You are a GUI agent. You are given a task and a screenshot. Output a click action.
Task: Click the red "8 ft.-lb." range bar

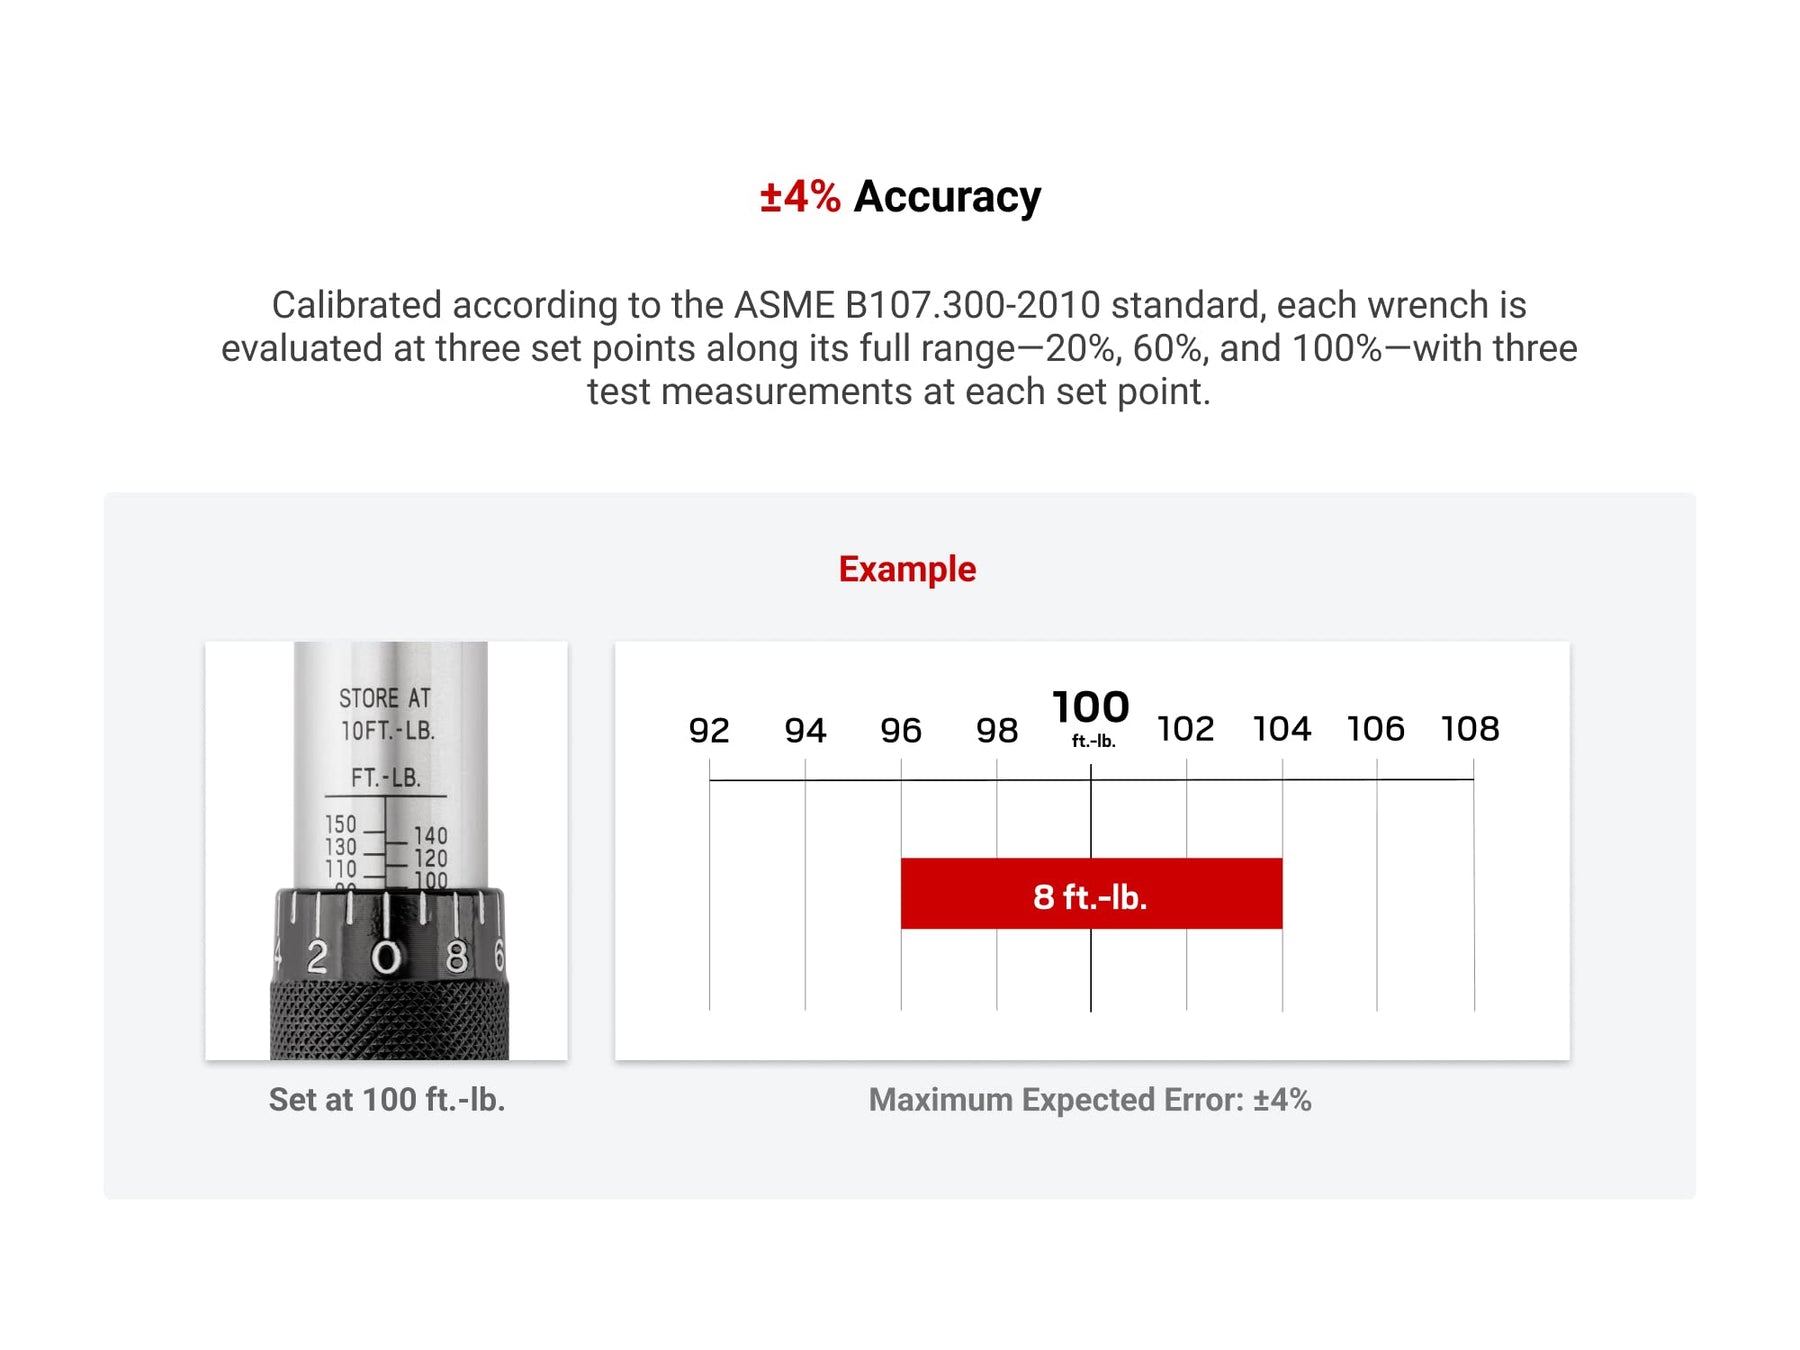point(1091,894)
